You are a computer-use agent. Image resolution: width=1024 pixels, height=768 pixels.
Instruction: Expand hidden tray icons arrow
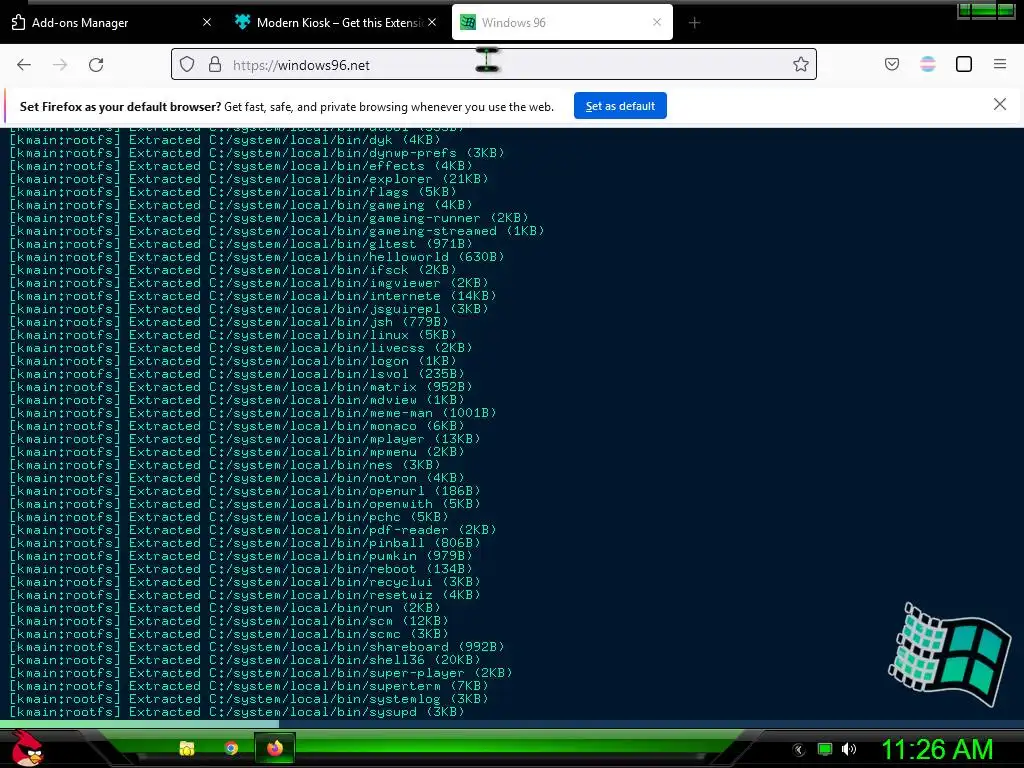tap(798, 750)
